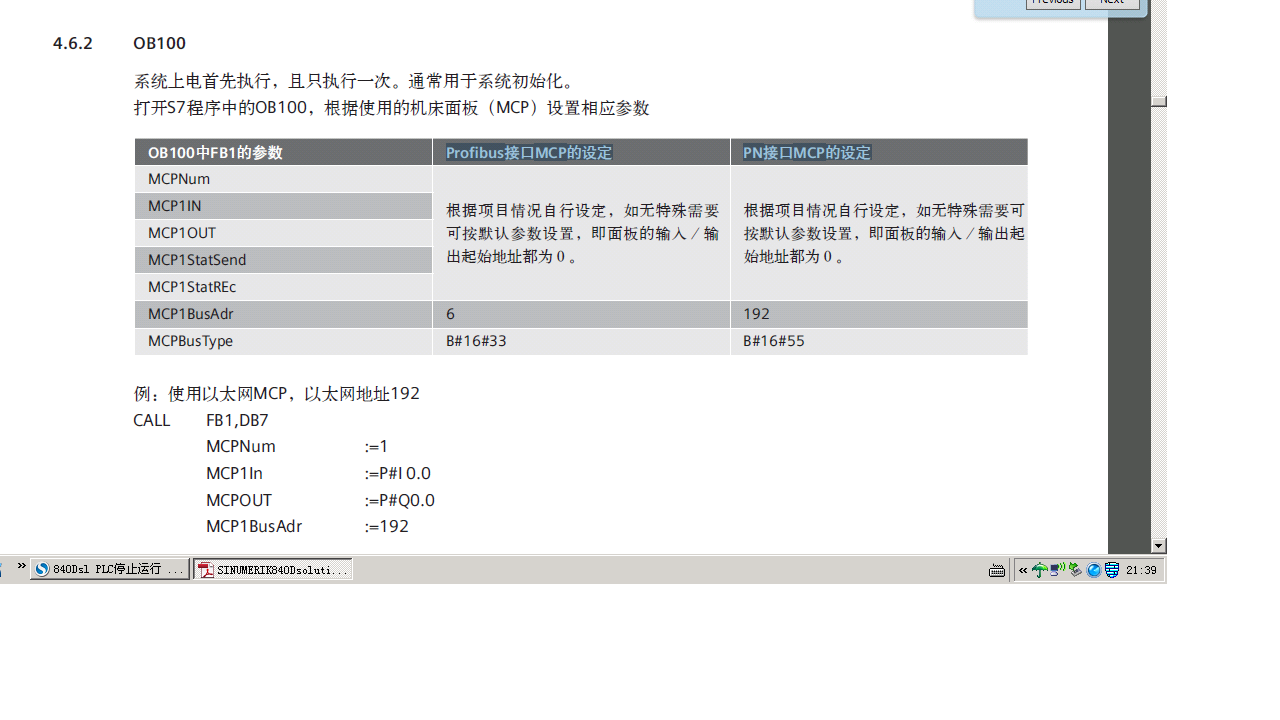
Task: Click the Safely Remove Hardware tray icon
Action: tap(1076, 570)
